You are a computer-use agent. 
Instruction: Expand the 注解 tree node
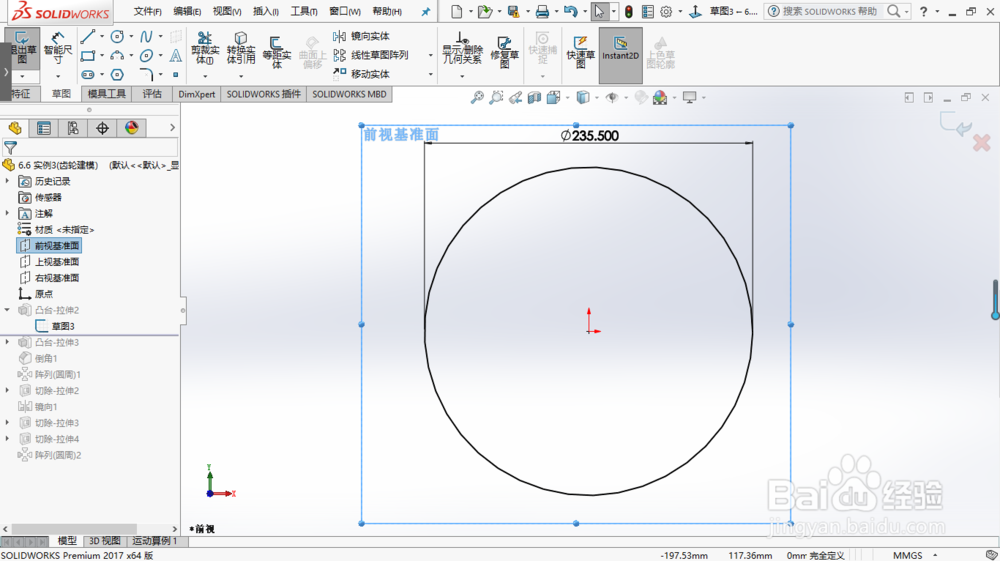coord(8,213)
